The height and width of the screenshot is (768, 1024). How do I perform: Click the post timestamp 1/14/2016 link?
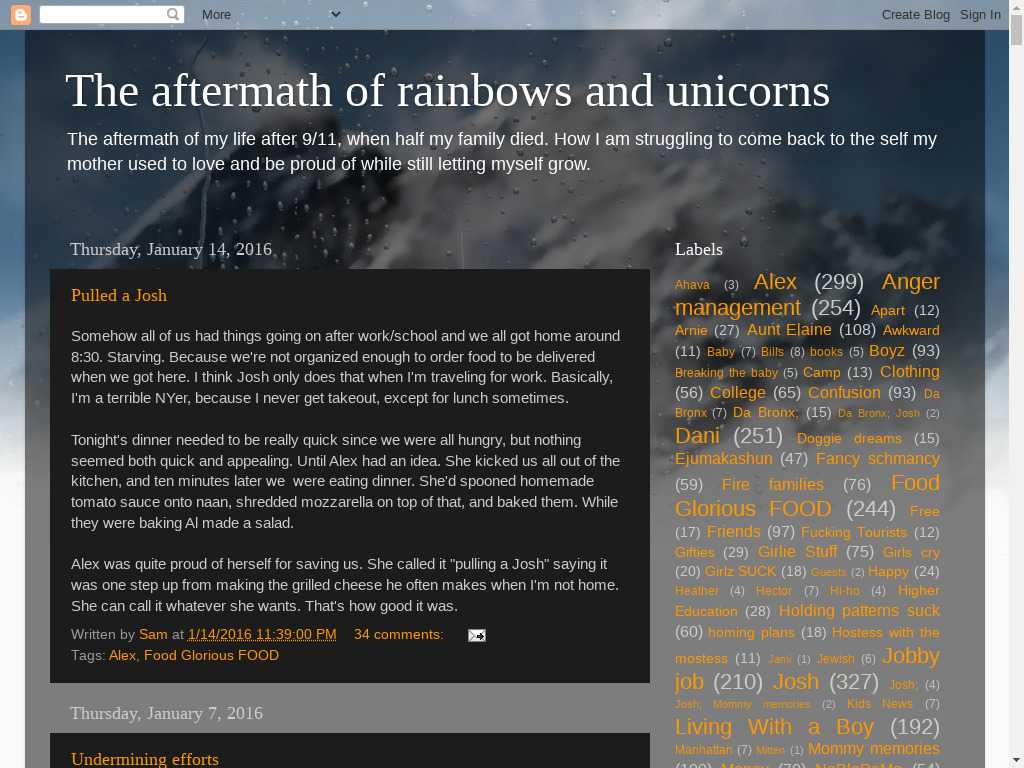tap(262, 634)
